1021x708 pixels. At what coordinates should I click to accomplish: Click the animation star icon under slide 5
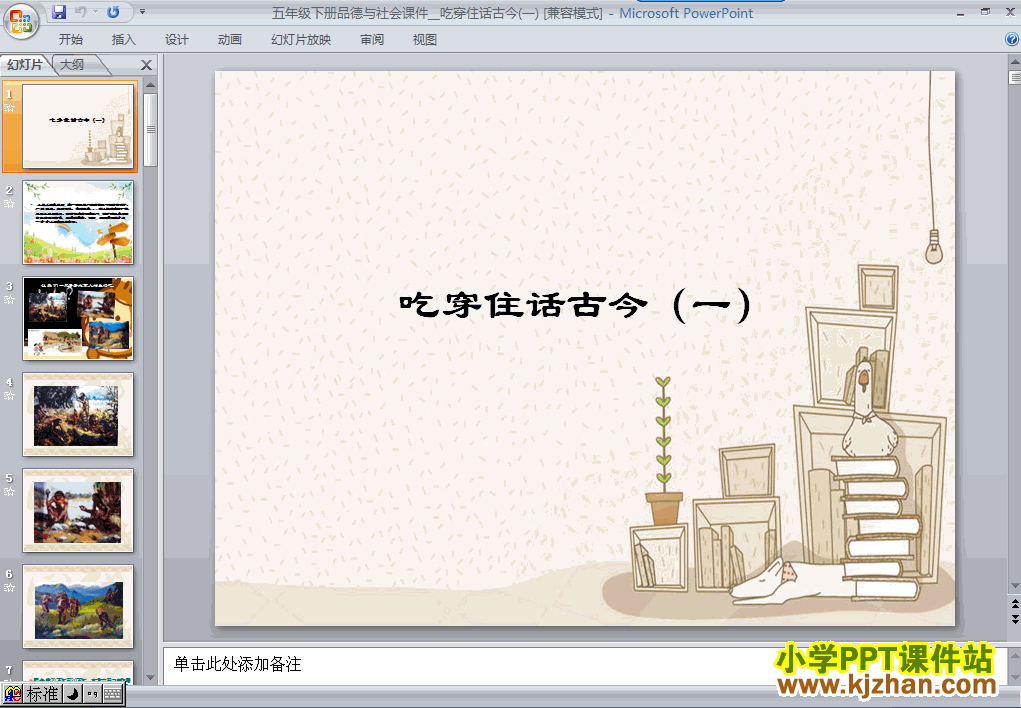click(9, 492)
